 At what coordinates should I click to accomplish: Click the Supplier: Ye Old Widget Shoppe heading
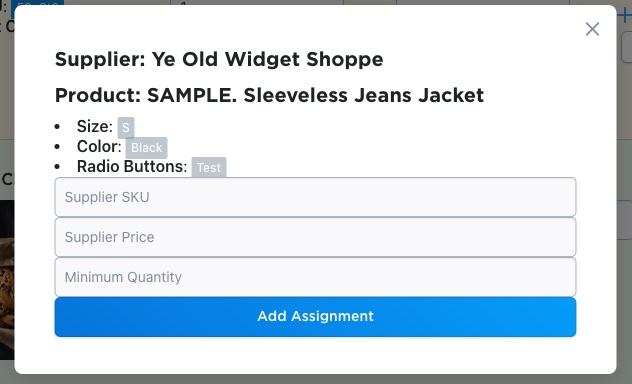click(x=219, y=59)
